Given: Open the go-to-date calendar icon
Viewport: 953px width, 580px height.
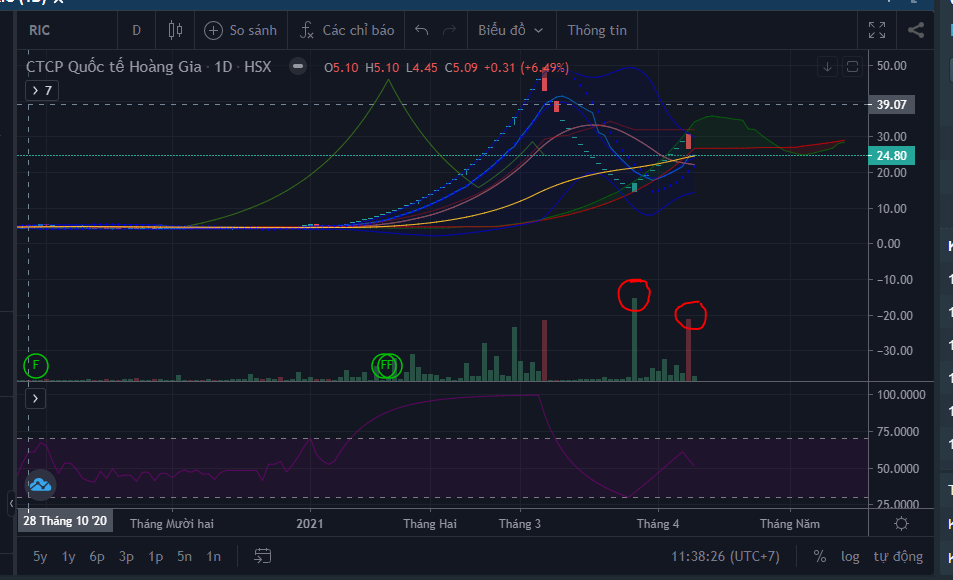Looking at the screenshot, I should [x=263, y=556].
